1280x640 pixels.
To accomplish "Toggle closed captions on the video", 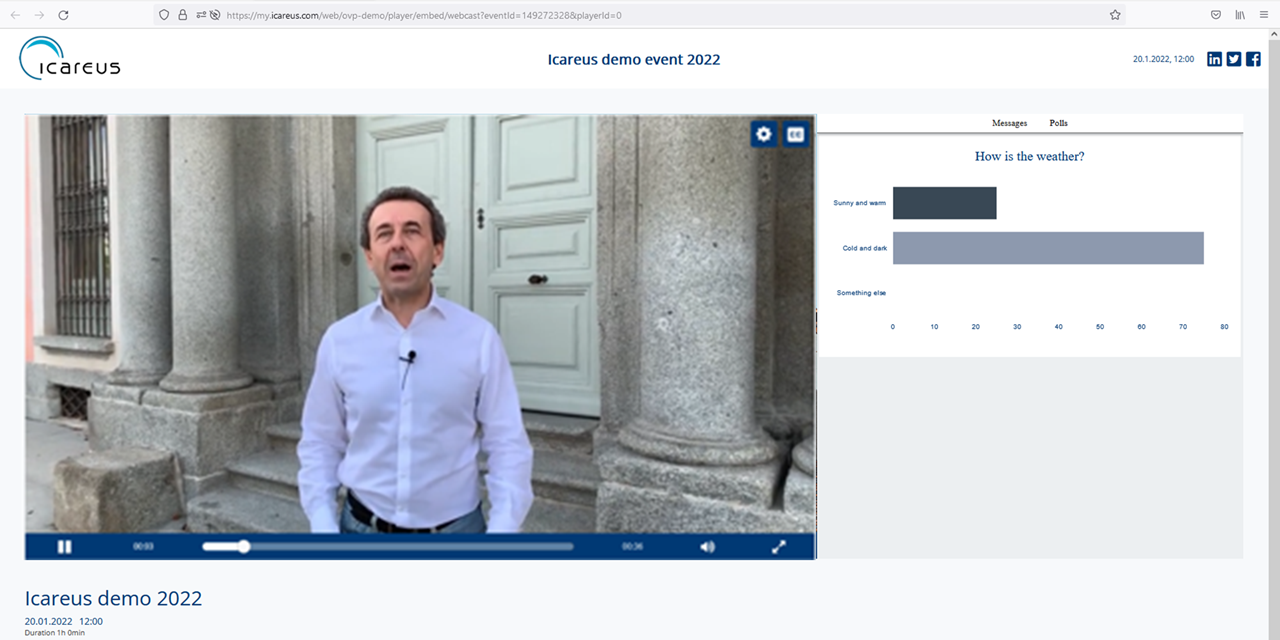I will (x=795, y=134).
